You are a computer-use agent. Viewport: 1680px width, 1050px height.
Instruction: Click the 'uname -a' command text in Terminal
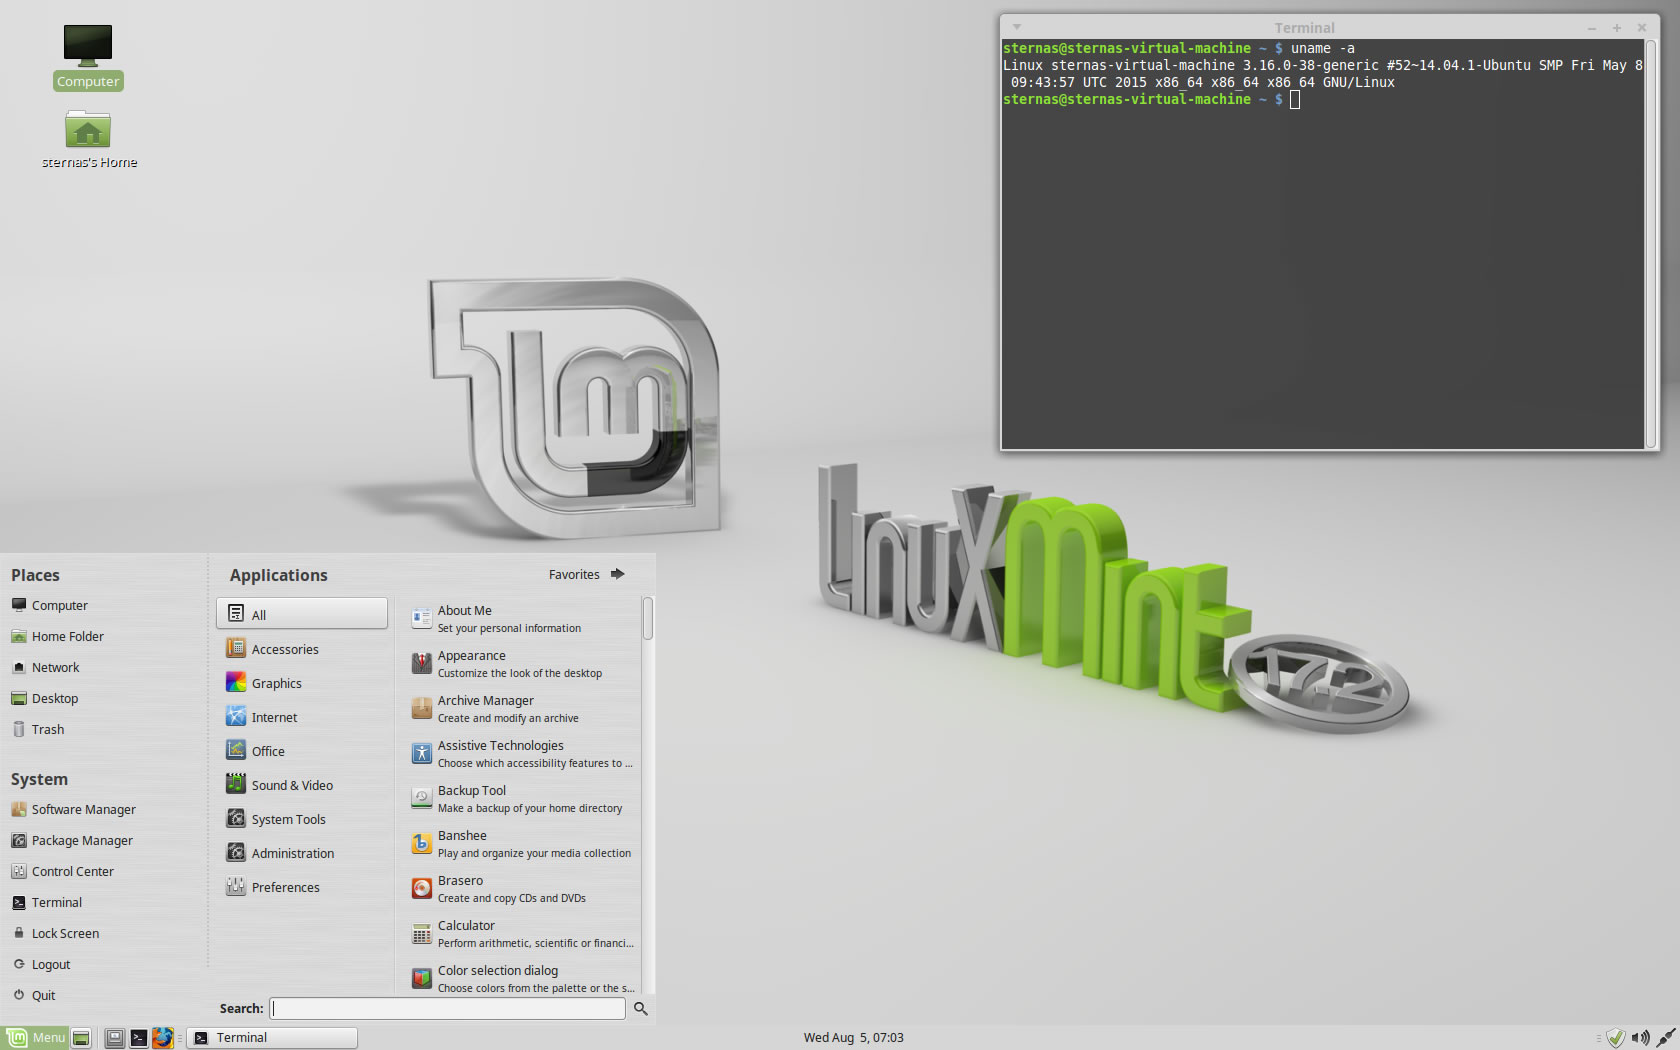click(1322, 48)
